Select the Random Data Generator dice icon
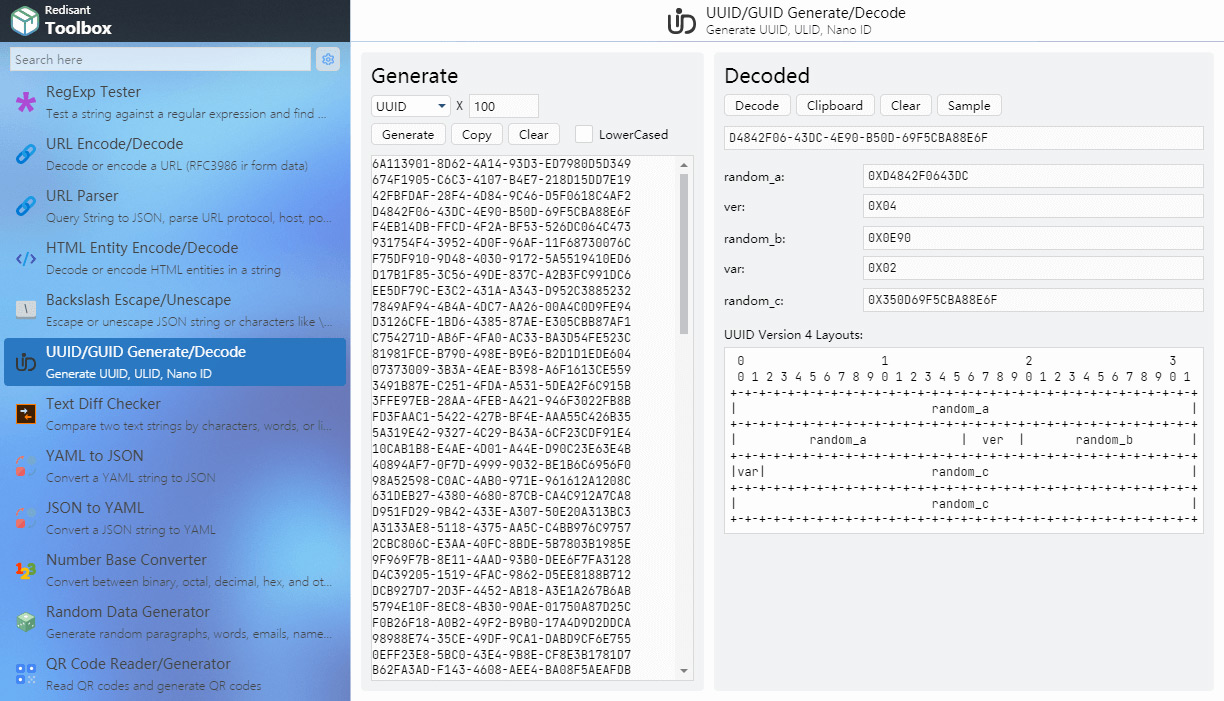 point(26,622)
